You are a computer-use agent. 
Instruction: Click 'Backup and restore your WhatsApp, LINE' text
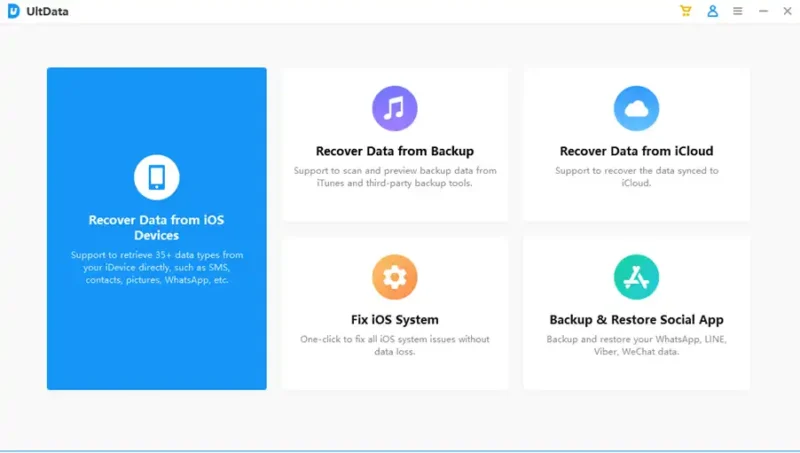click(636, 345)
